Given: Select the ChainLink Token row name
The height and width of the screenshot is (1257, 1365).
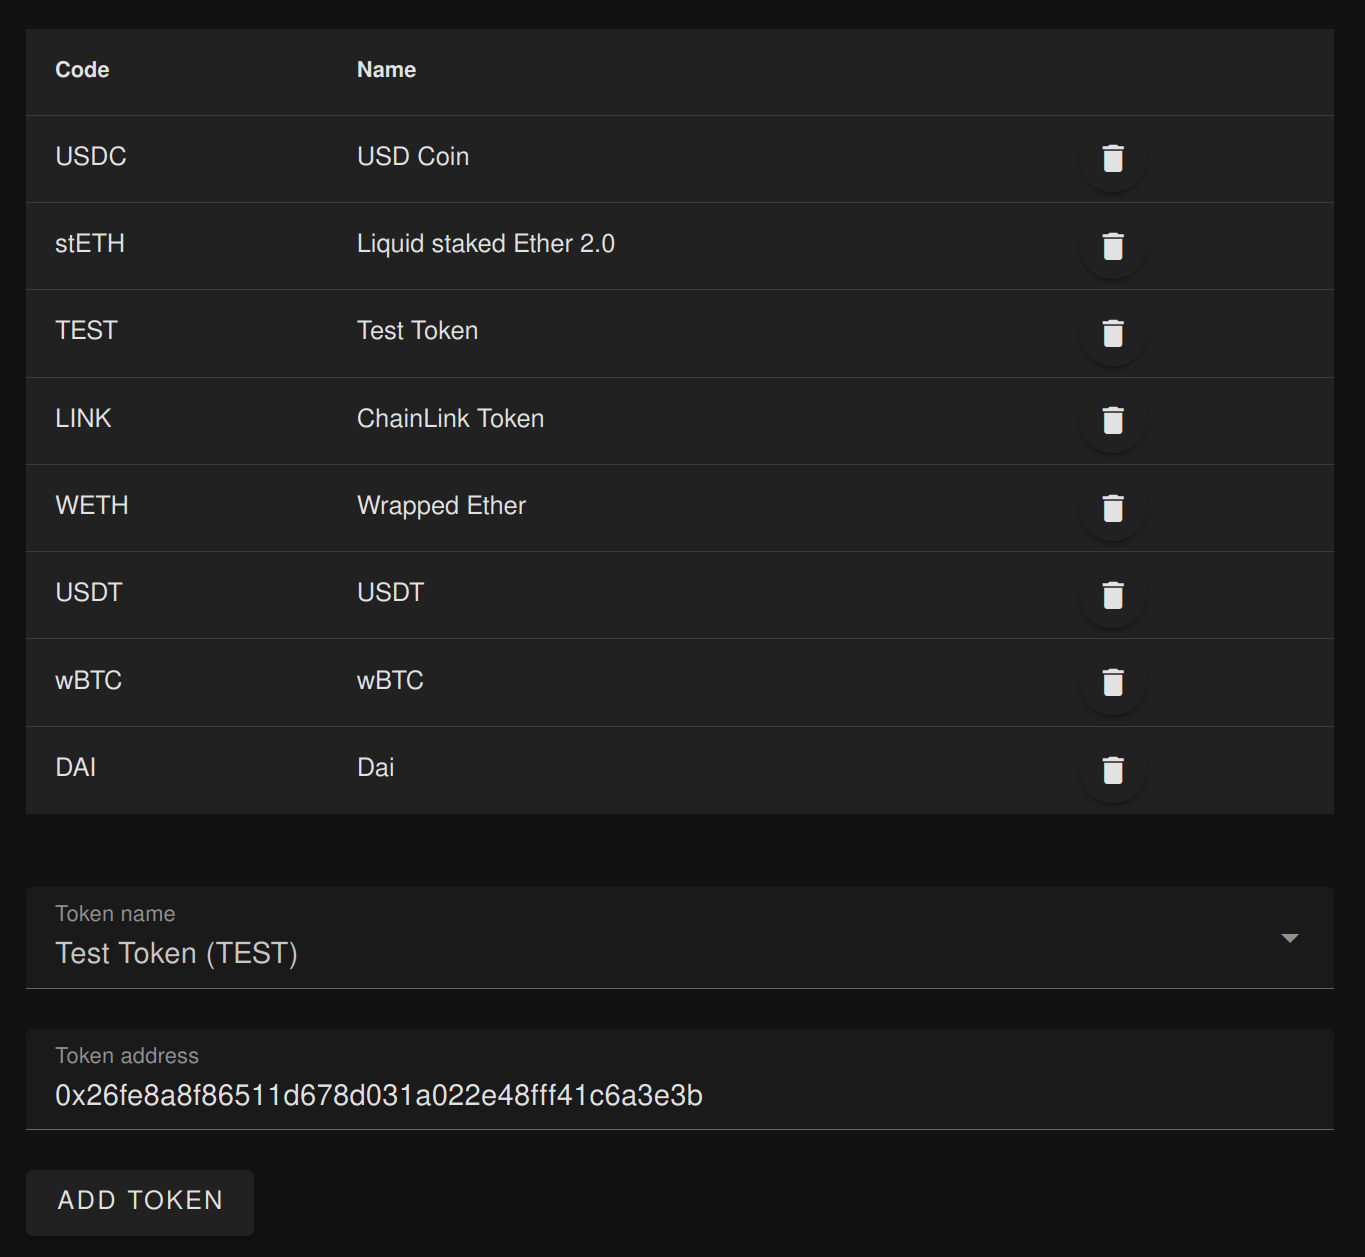Looking at the screenshot, I should 451,419.
